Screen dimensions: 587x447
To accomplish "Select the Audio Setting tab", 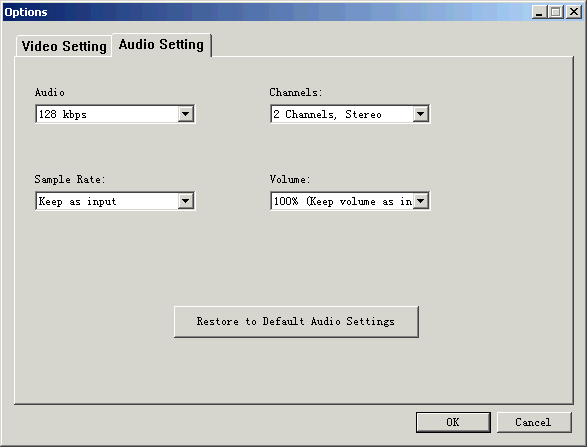I will click(161, 45).
